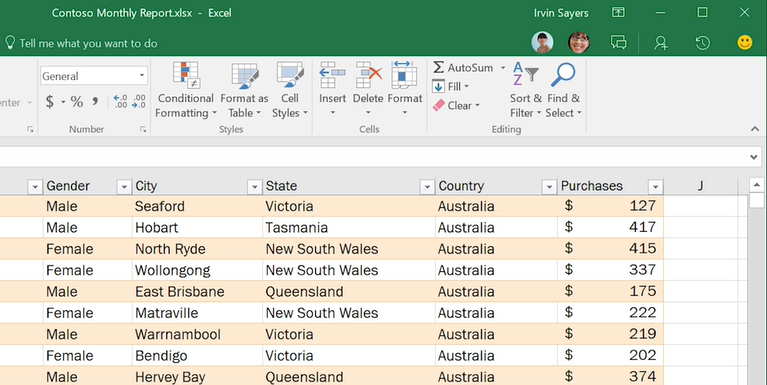The width and height of the screenshot is (767, 385).
Task: Open the version history clock icon
Action: click(x=702, y=43)
